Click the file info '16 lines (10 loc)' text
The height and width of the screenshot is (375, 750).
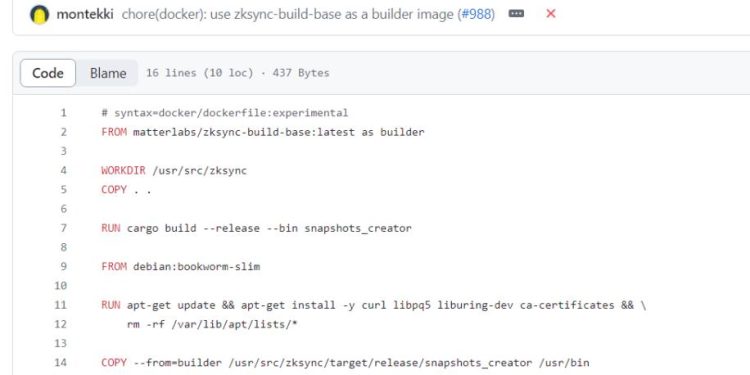pos(199,73)
